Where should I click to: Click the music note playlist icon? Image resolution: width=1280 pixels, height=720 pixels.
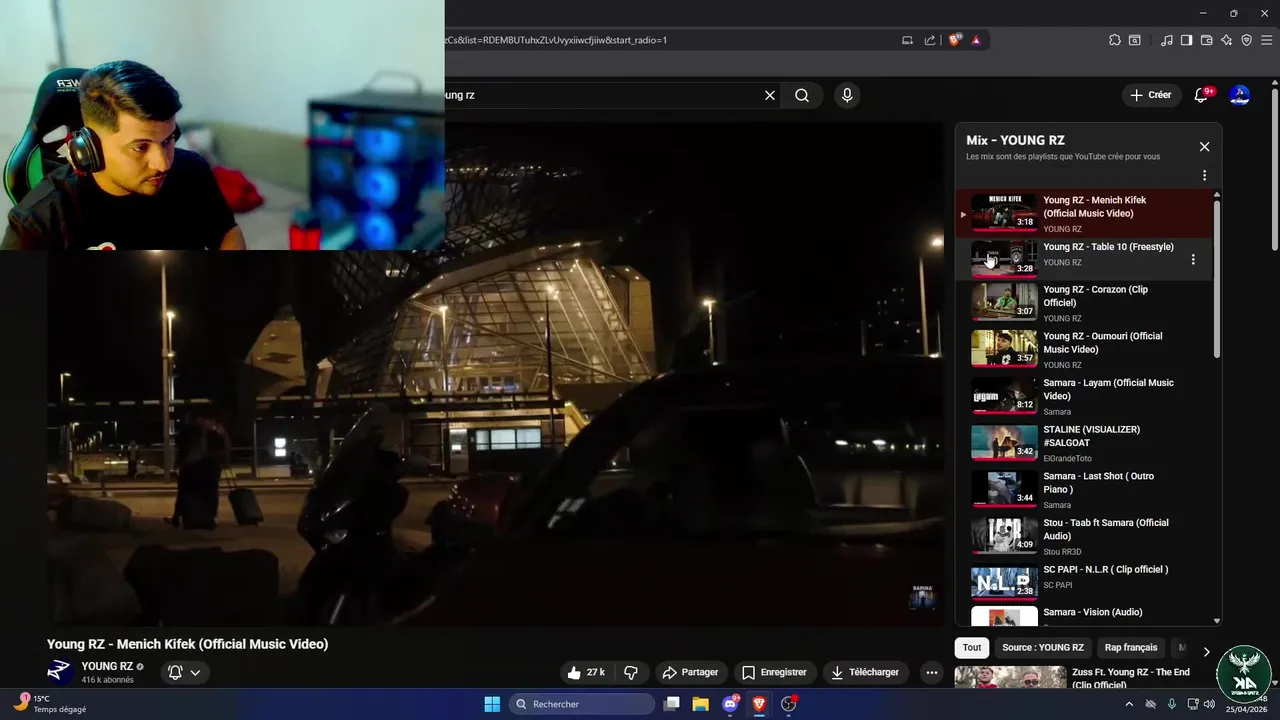pos(1167,40)
